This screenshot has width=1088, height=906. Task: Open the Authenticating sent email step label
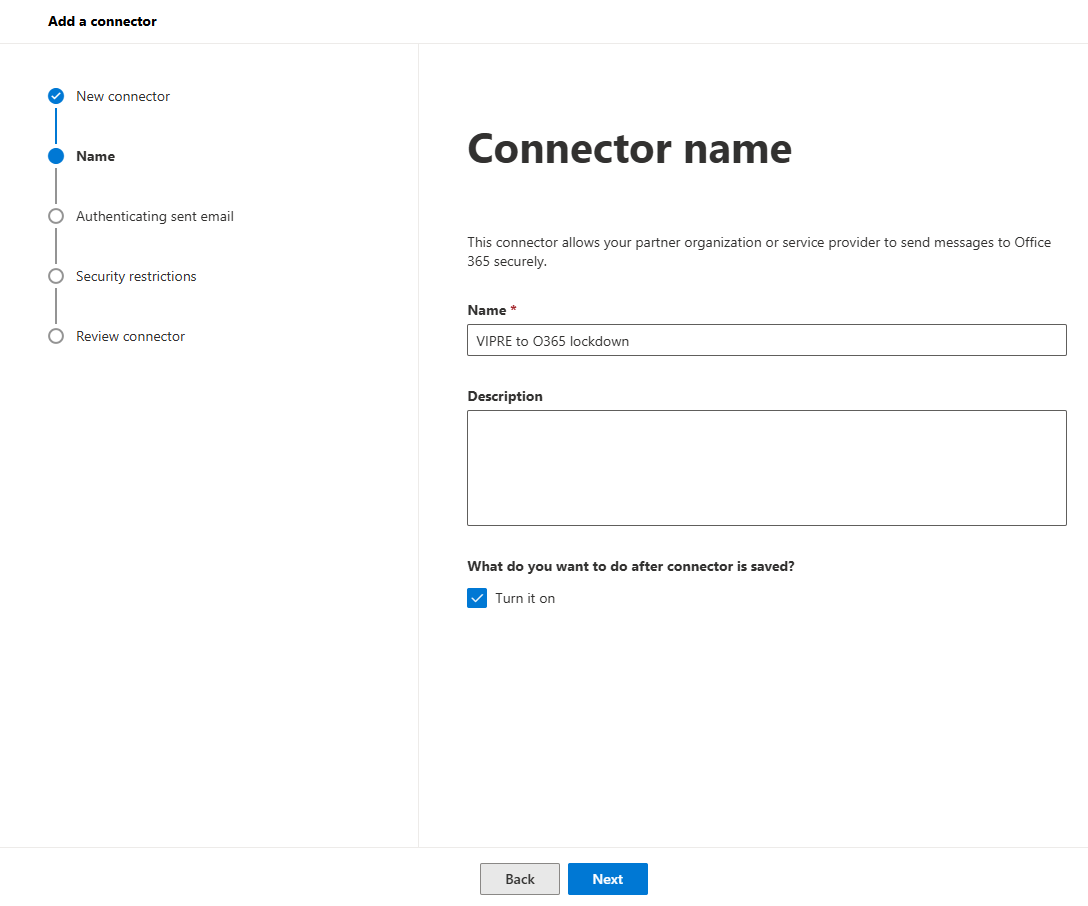pyautogui.click(x=155, y=216)
